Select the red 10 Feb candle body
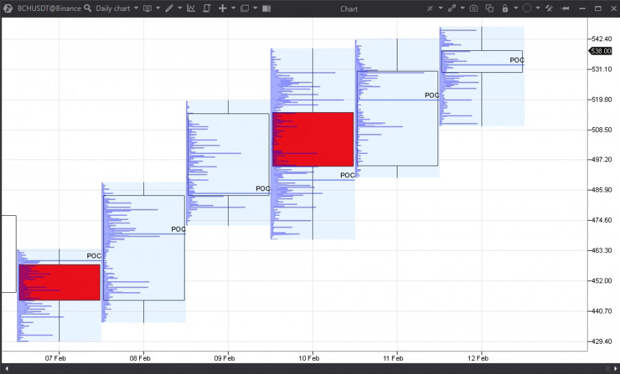Viewport: 620px width, 374px height. (313, 139)
